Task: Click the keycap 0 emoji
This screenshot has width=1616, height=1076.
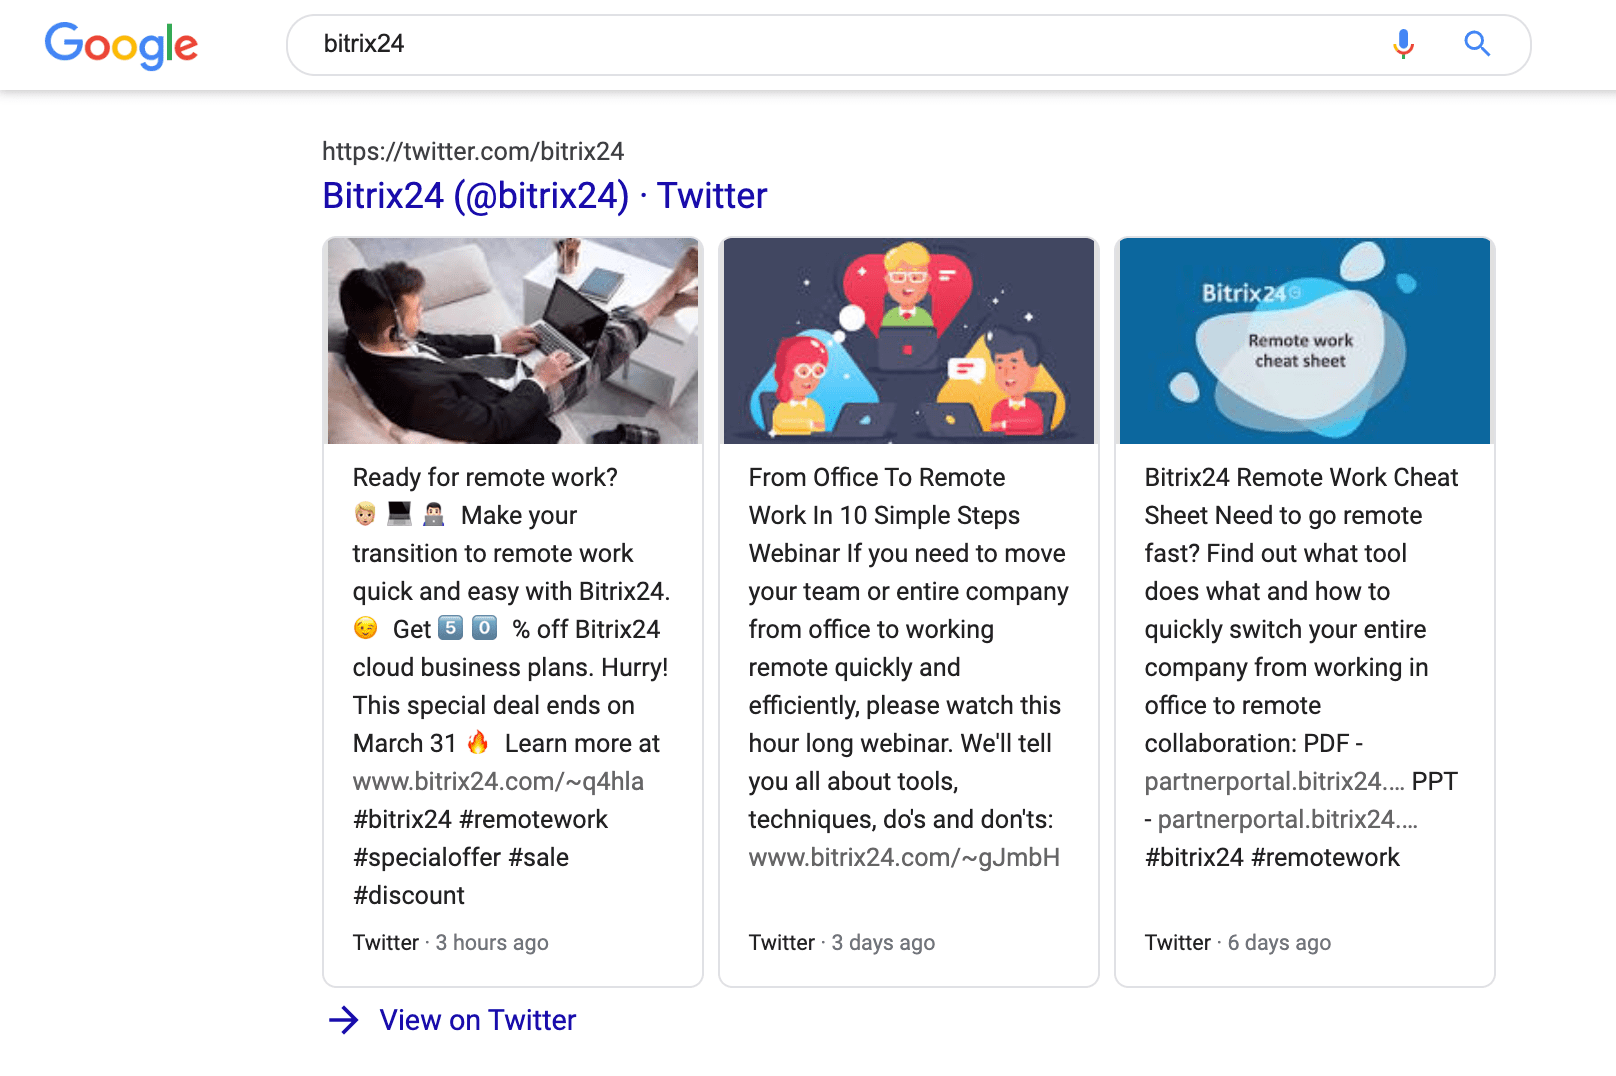Action: point(485,628)
